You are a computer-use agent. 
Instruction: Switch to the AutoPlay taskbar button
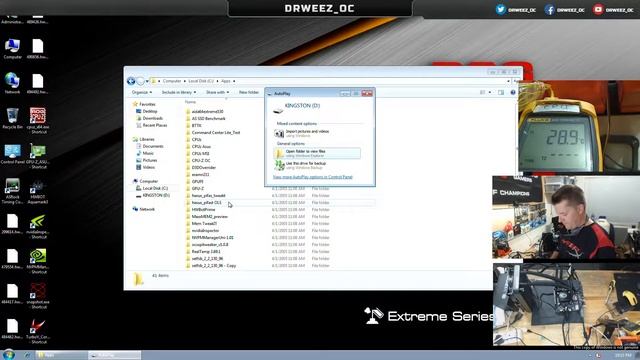[115, 355]
